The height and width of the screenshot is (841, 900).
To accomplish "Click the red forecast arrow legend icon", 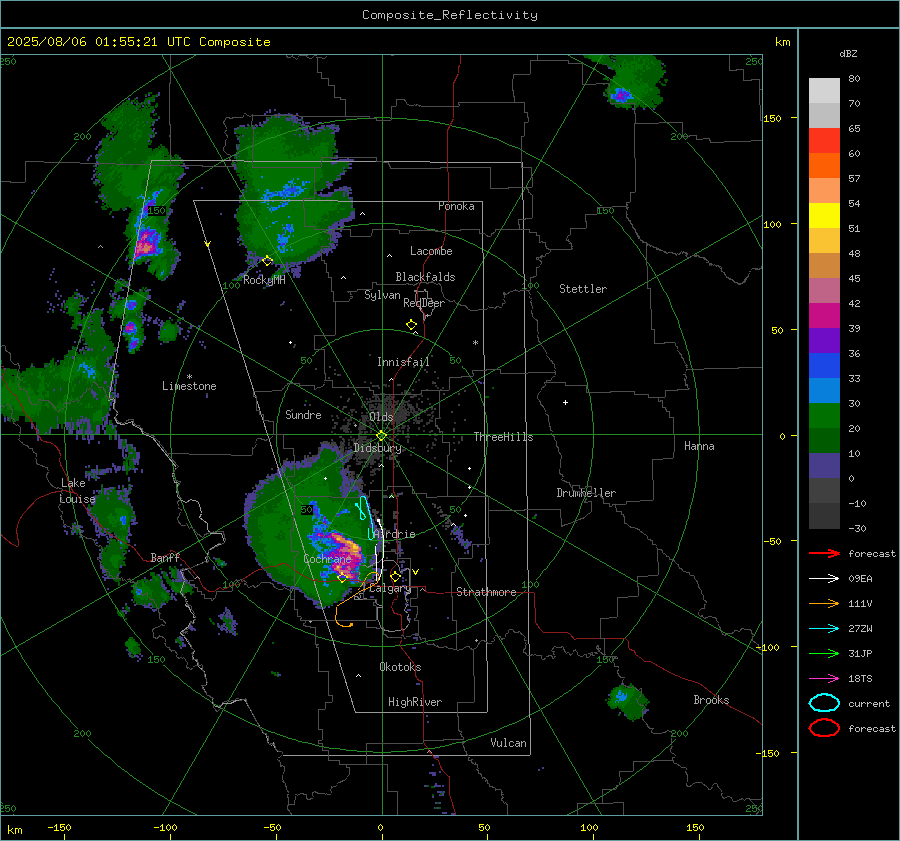I will click(x=824, y=553).
